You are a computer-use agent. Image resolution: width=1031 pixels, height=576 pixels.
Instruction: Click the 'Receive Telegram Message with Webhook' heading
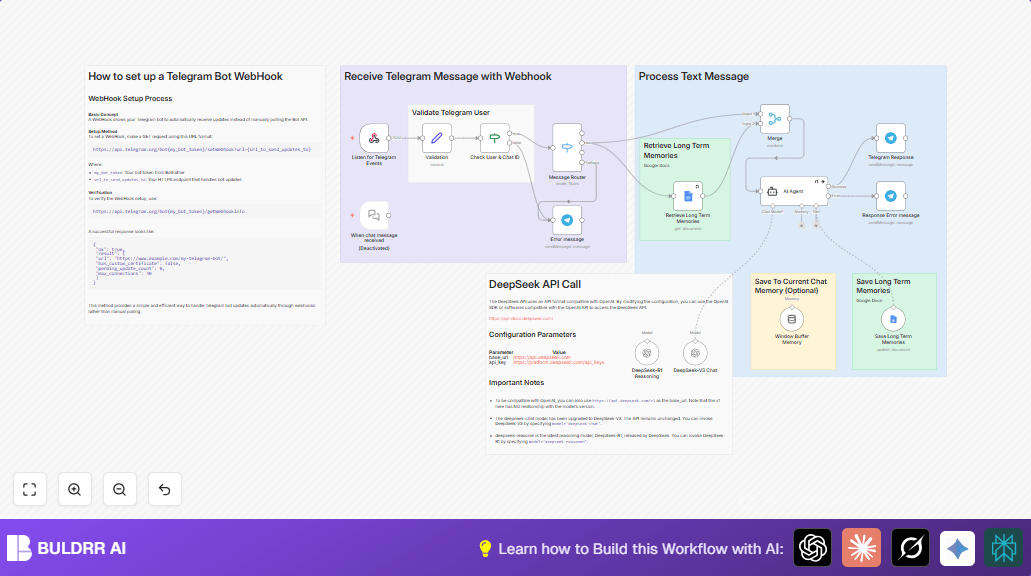tap(448, 76)
